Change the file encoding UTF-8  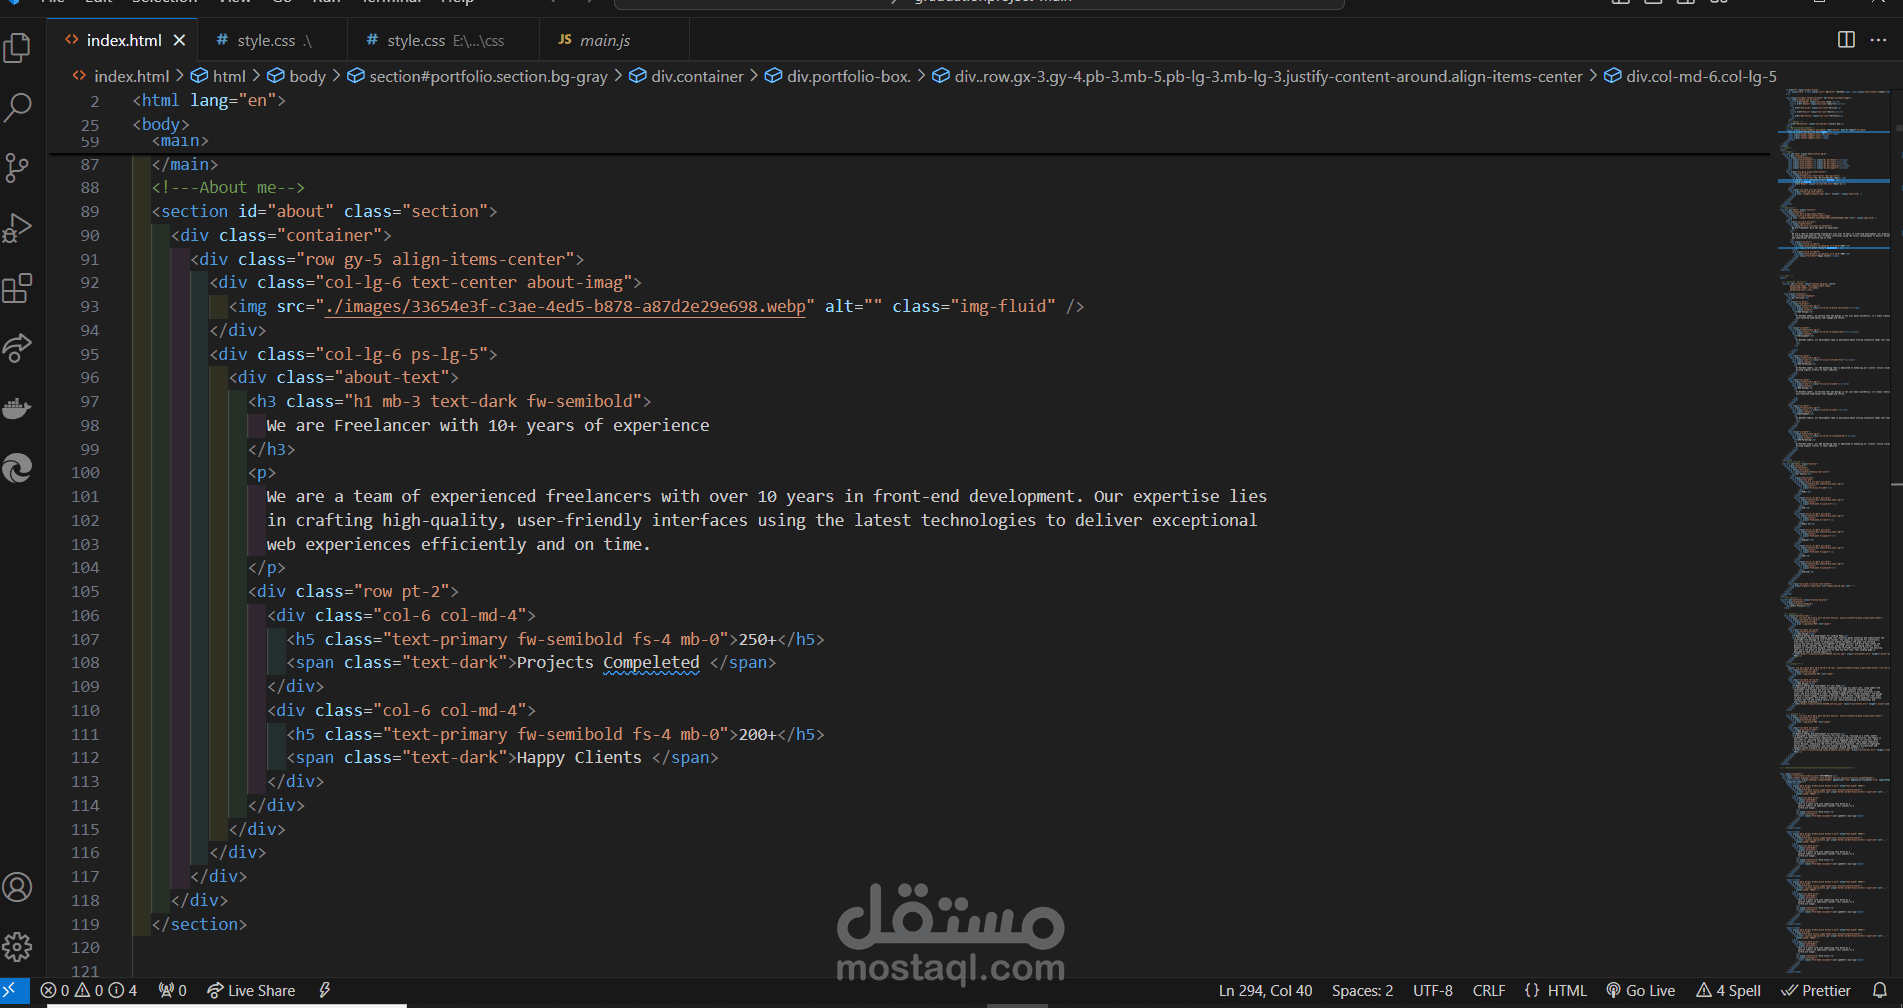pyautogui.click(x=1433, y=990)
